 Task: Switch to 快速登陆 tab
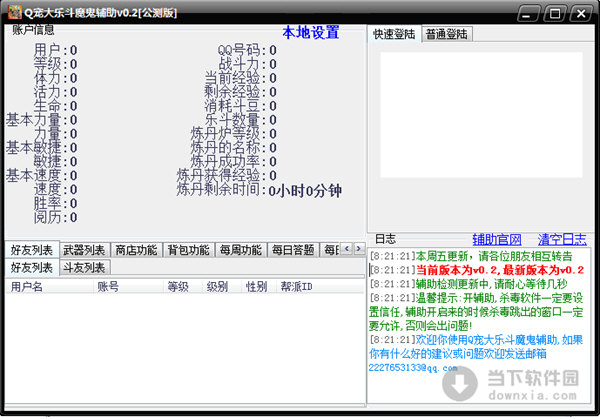[394, 34]
